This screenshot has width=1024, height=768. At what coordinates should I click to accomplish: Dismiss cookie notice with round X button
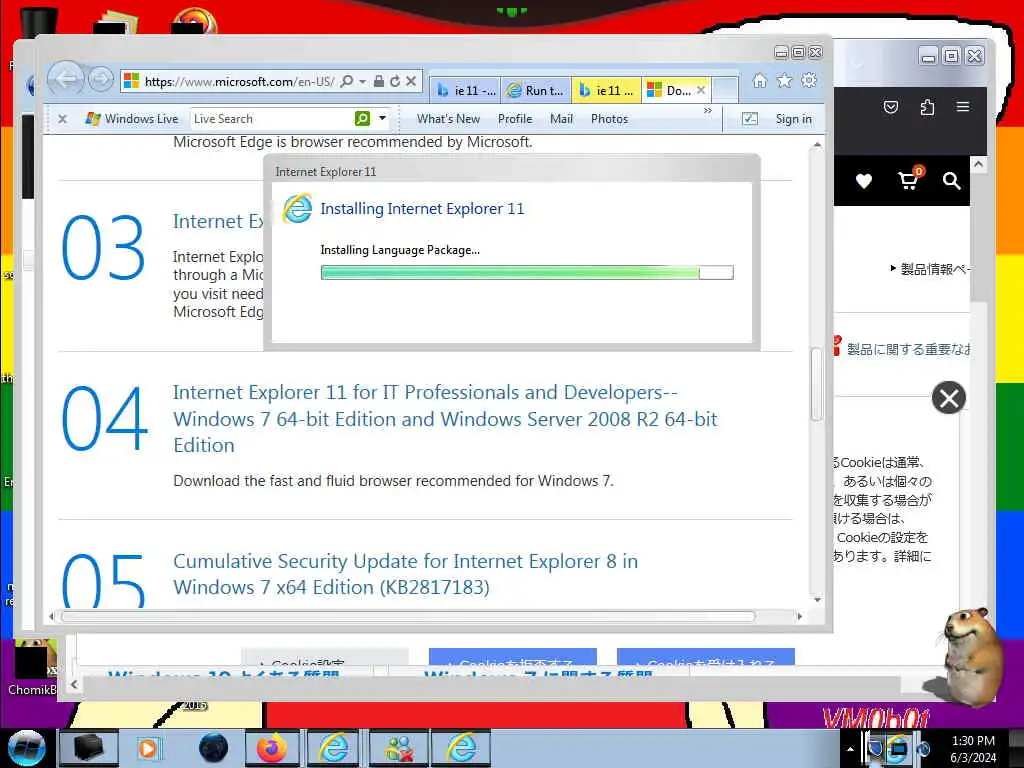tap(949, 398)
